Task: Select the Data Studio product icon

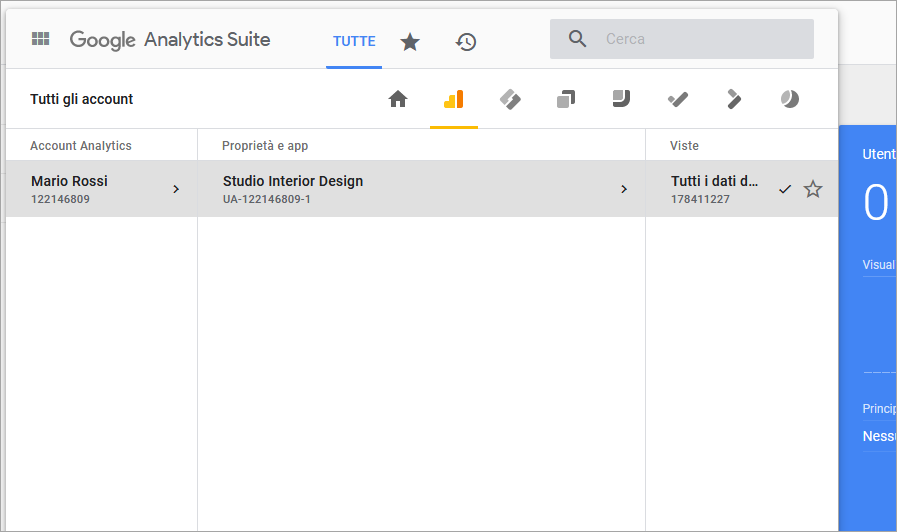Action: (x=621, y=98)
